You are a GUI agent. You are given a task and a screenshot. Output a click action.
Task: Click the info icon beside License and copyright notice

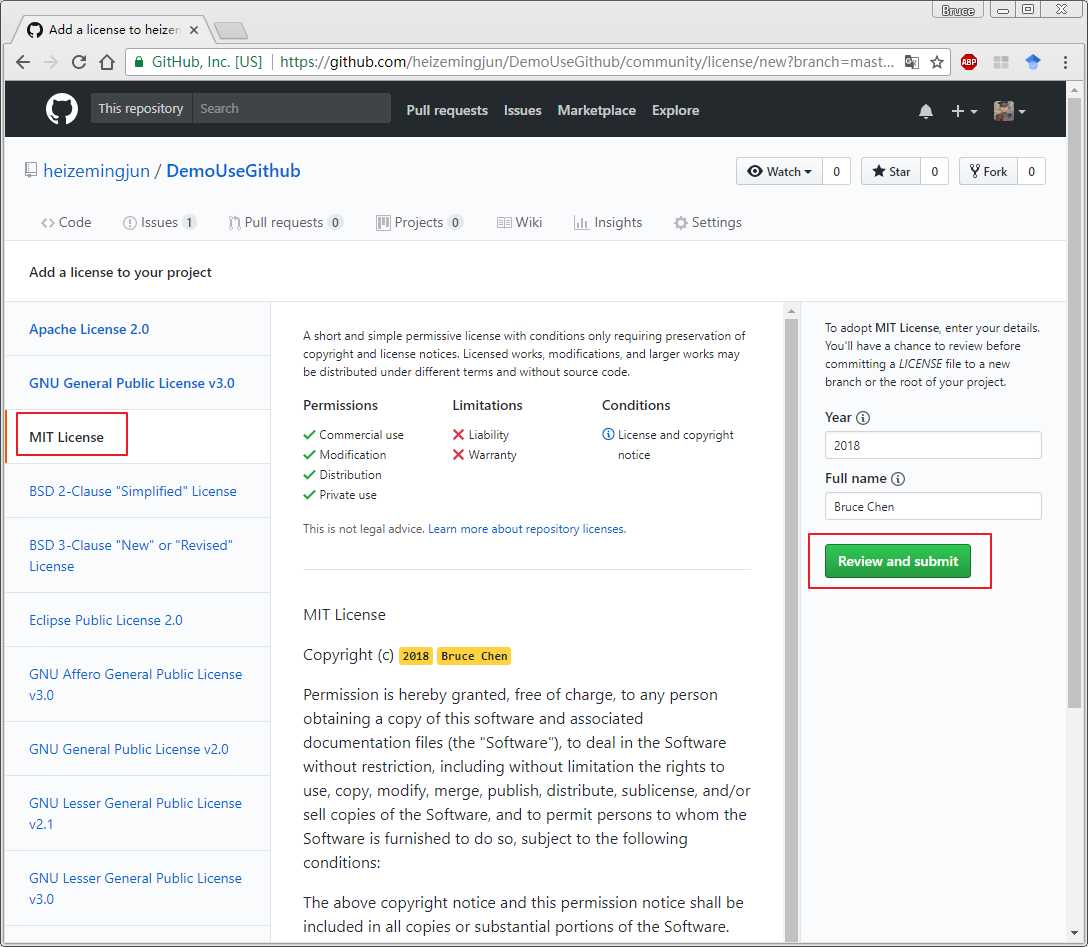point(609,434)
